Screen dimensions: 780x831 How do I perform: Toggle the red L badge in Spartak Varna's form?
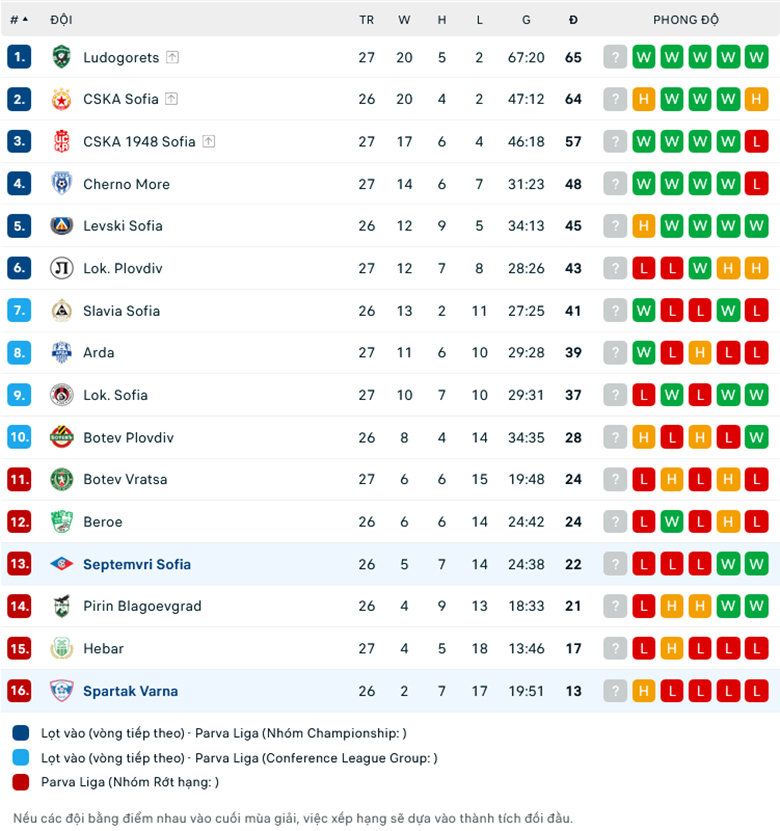pos(672,691)
